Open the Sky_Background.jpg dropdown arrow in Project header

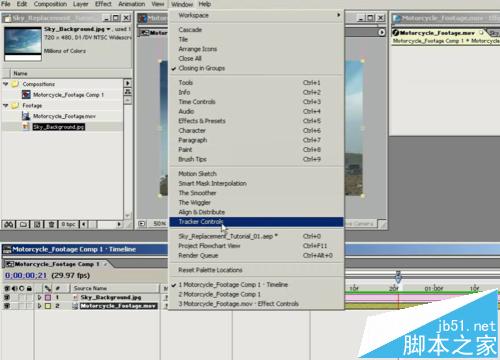(108, 29)
